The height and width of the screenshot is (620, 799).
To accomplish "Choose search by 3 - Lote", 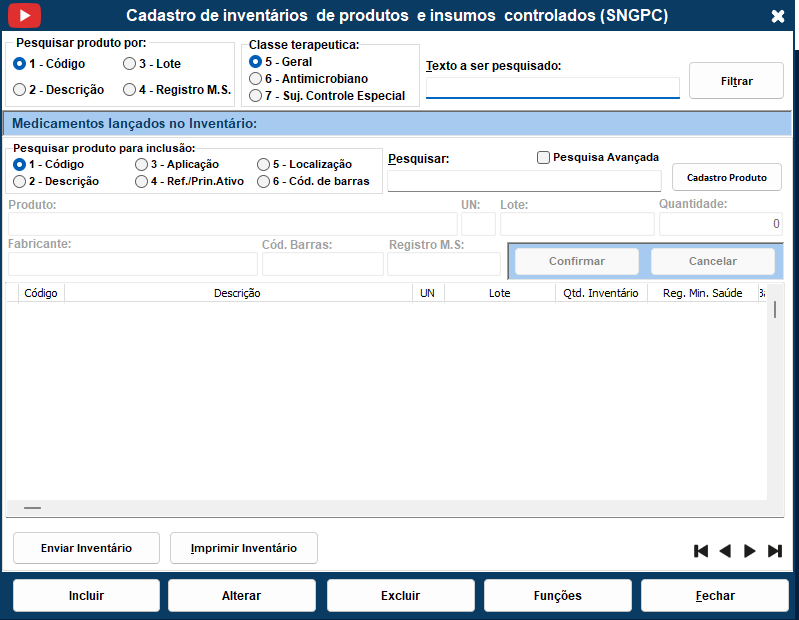I will click(130, 64).
